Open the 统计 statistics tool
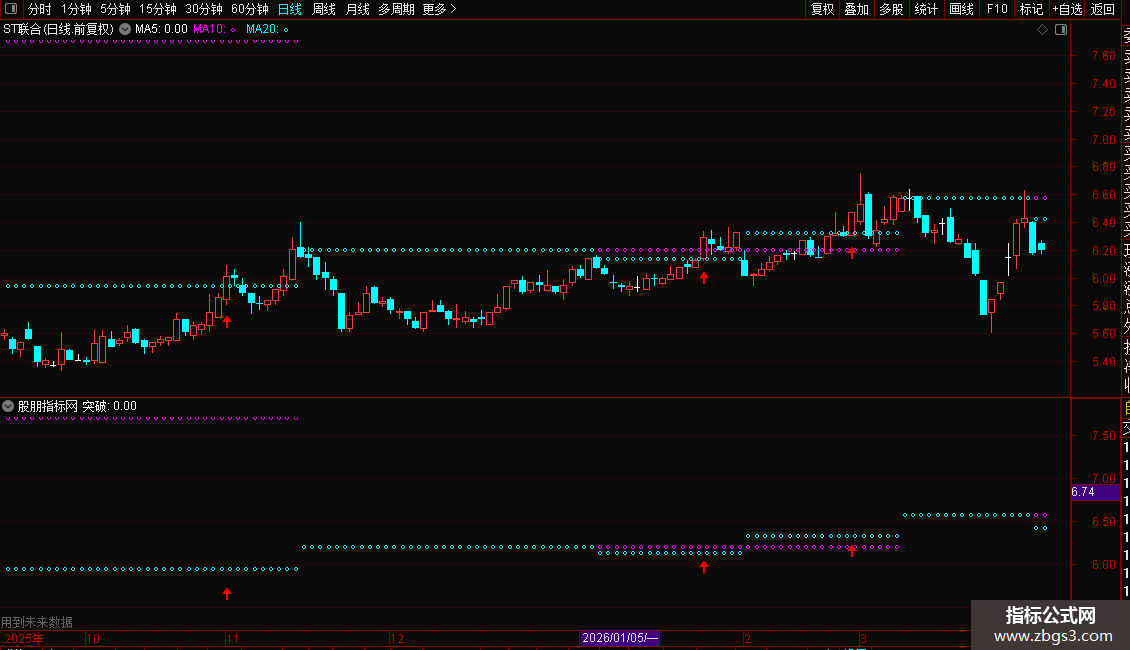Screen dimensions: 1130x650 926,9
